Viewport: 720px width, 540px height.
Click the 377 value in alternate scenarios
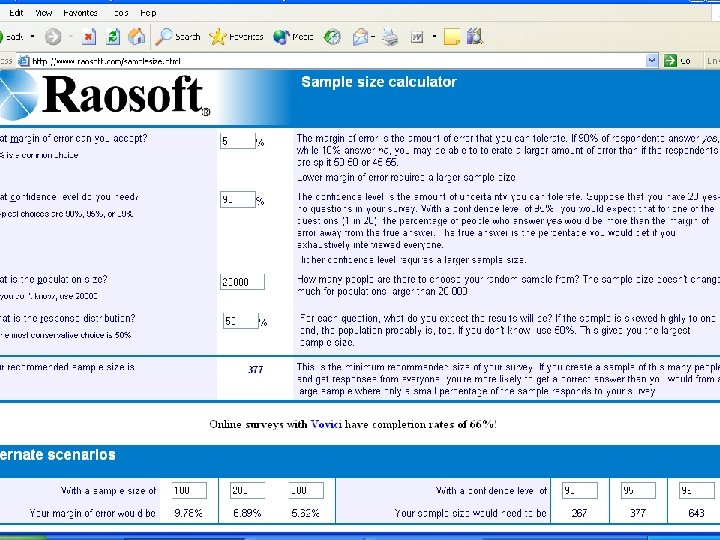pyautogui.click(x=638, y=513)
